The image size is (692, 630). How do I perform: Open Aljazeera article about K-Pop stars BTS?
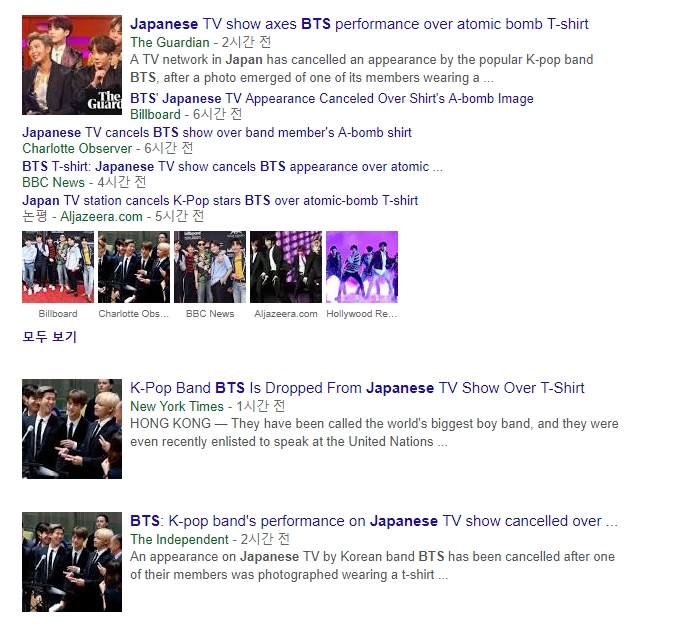220,200
